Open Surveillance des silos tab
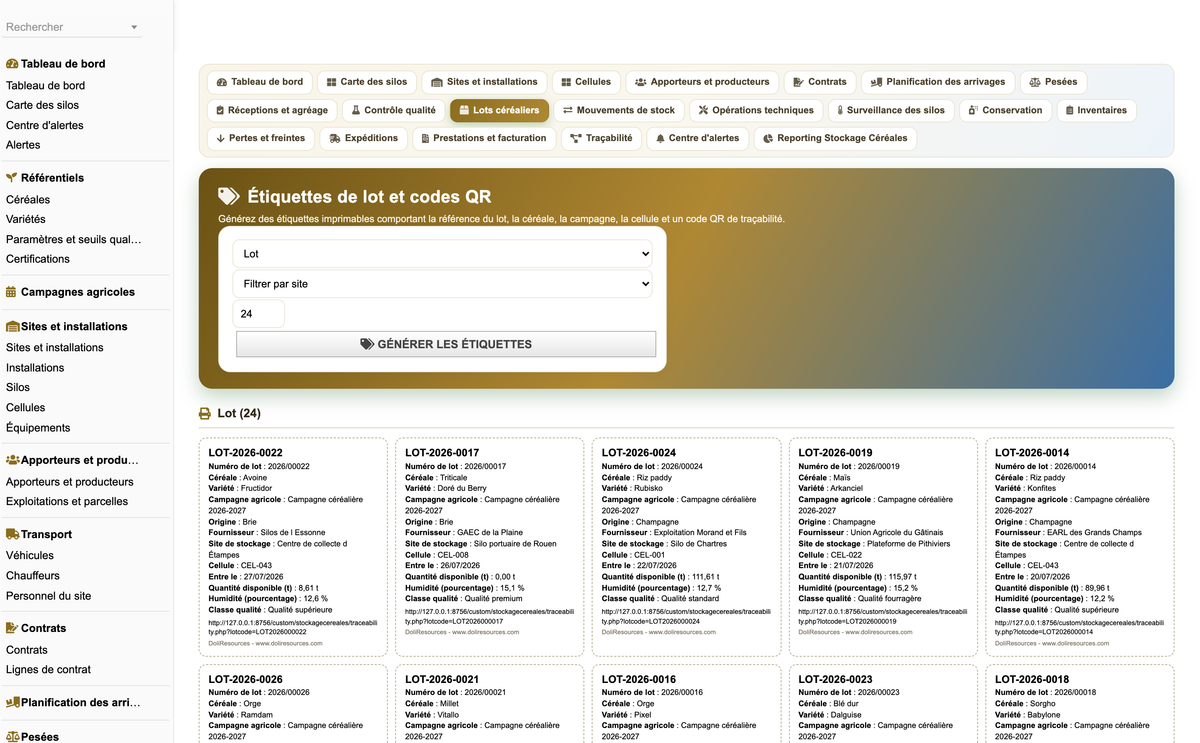This screenshot has width=1200, height=743. pyautogui.click(x=891, y=110)
